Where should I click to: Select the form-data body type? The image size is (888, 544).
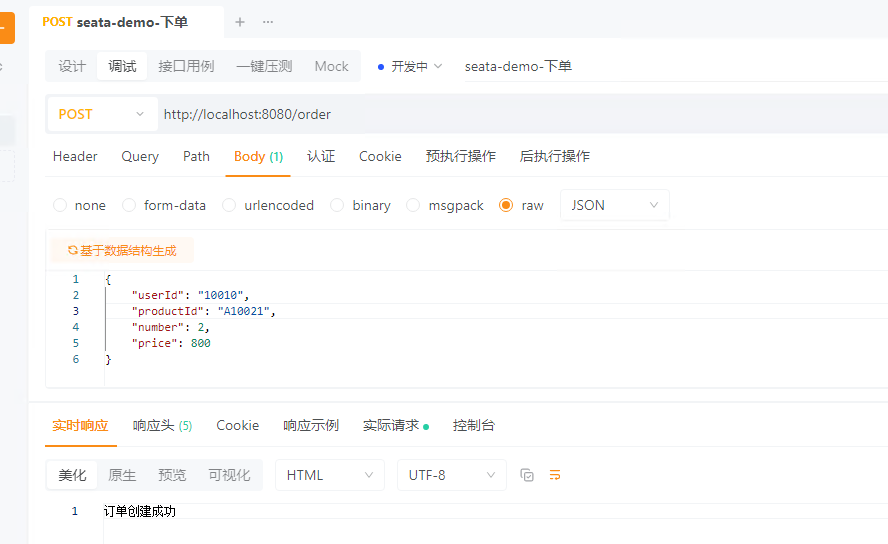(129, 205)
